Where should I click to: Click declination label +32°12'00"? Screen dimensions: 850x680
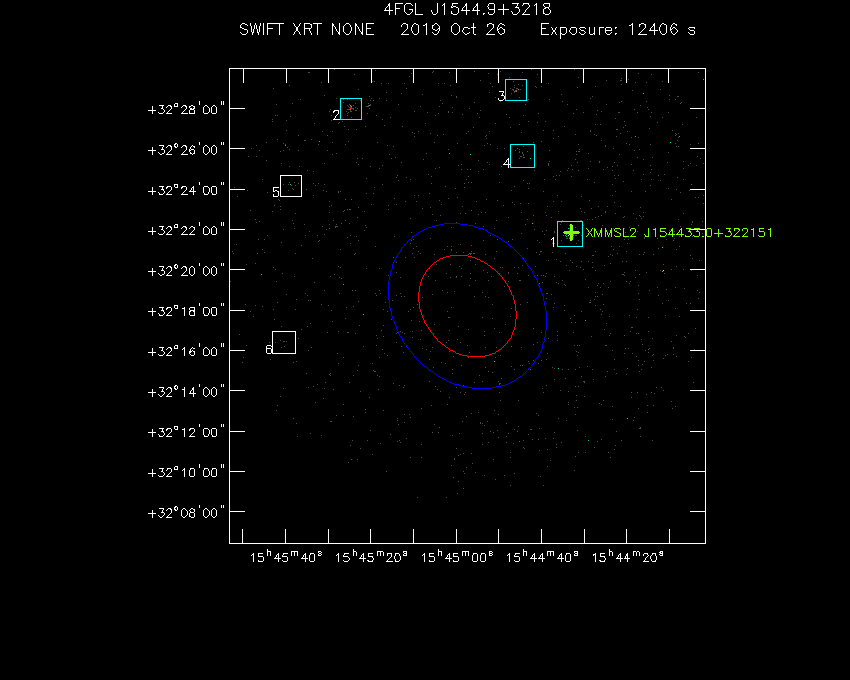(186, 432)
